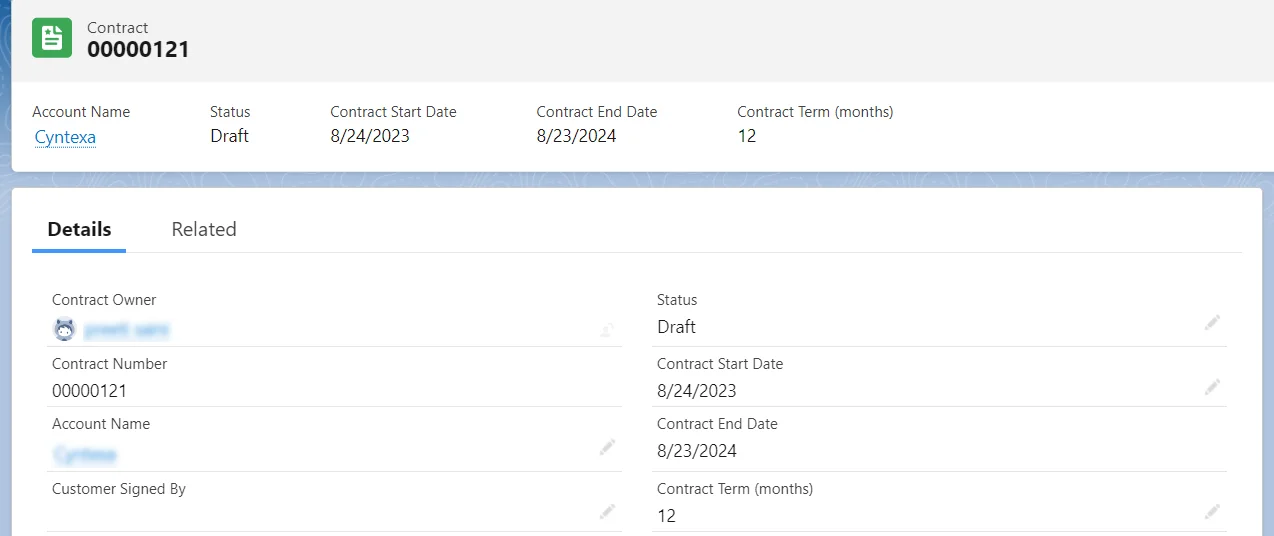Open the Cyntexa account link in header
Viewport: 1274px width, 536px height.
pyautogui.click(x=65, y=137)
